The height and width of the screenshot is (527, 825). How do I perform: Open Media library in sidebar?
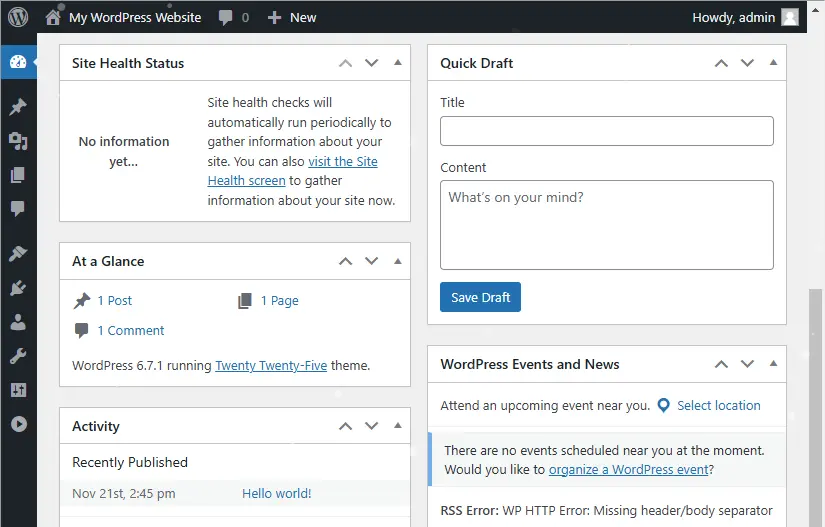coord(18,141)
